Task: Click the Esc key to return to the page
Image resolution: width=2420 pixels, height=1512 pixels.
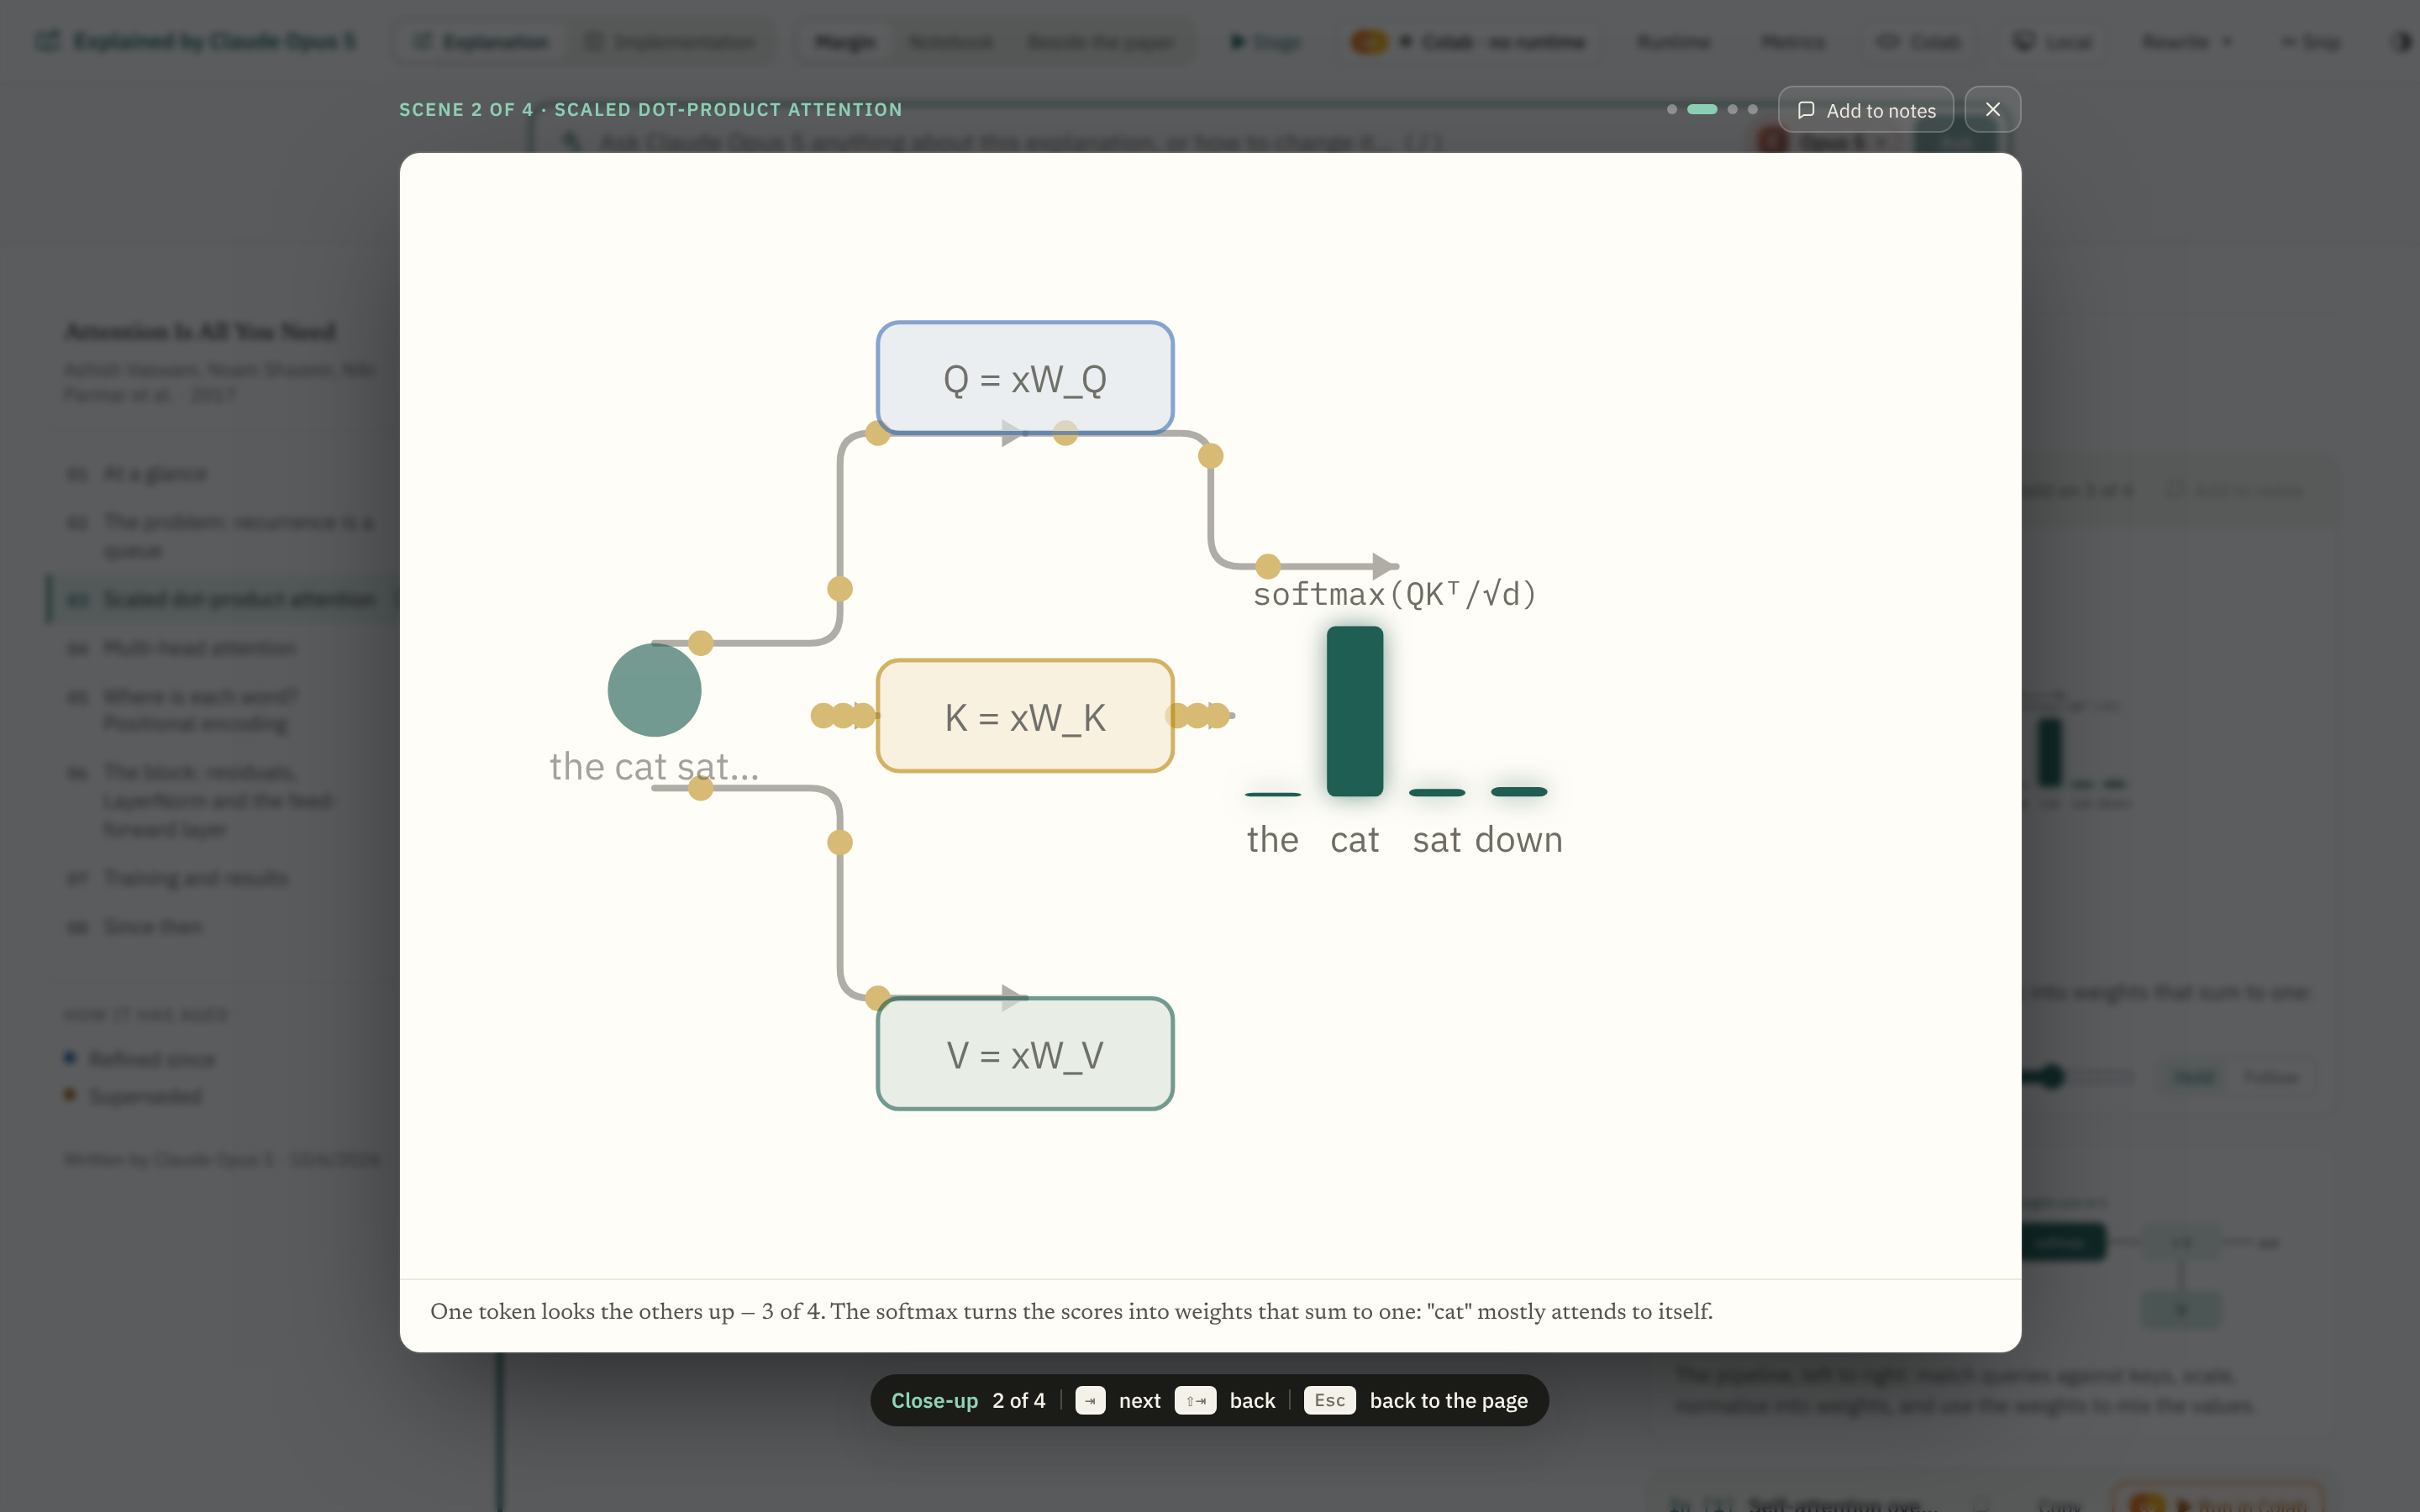Action: 1329,1400
